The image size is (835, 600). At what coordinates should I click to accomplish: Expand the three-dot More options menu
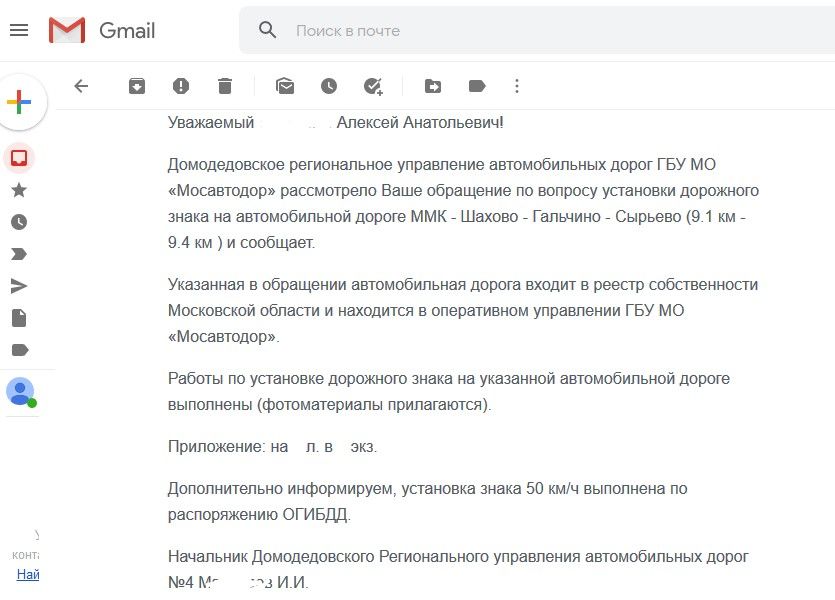pyautogui.click(x=517, y=86)
